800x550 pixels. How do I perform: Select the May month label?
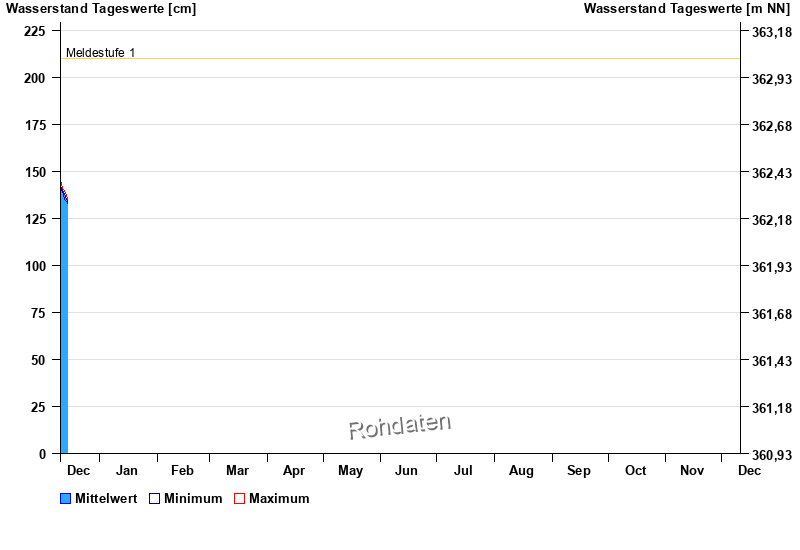coord(350,471)
